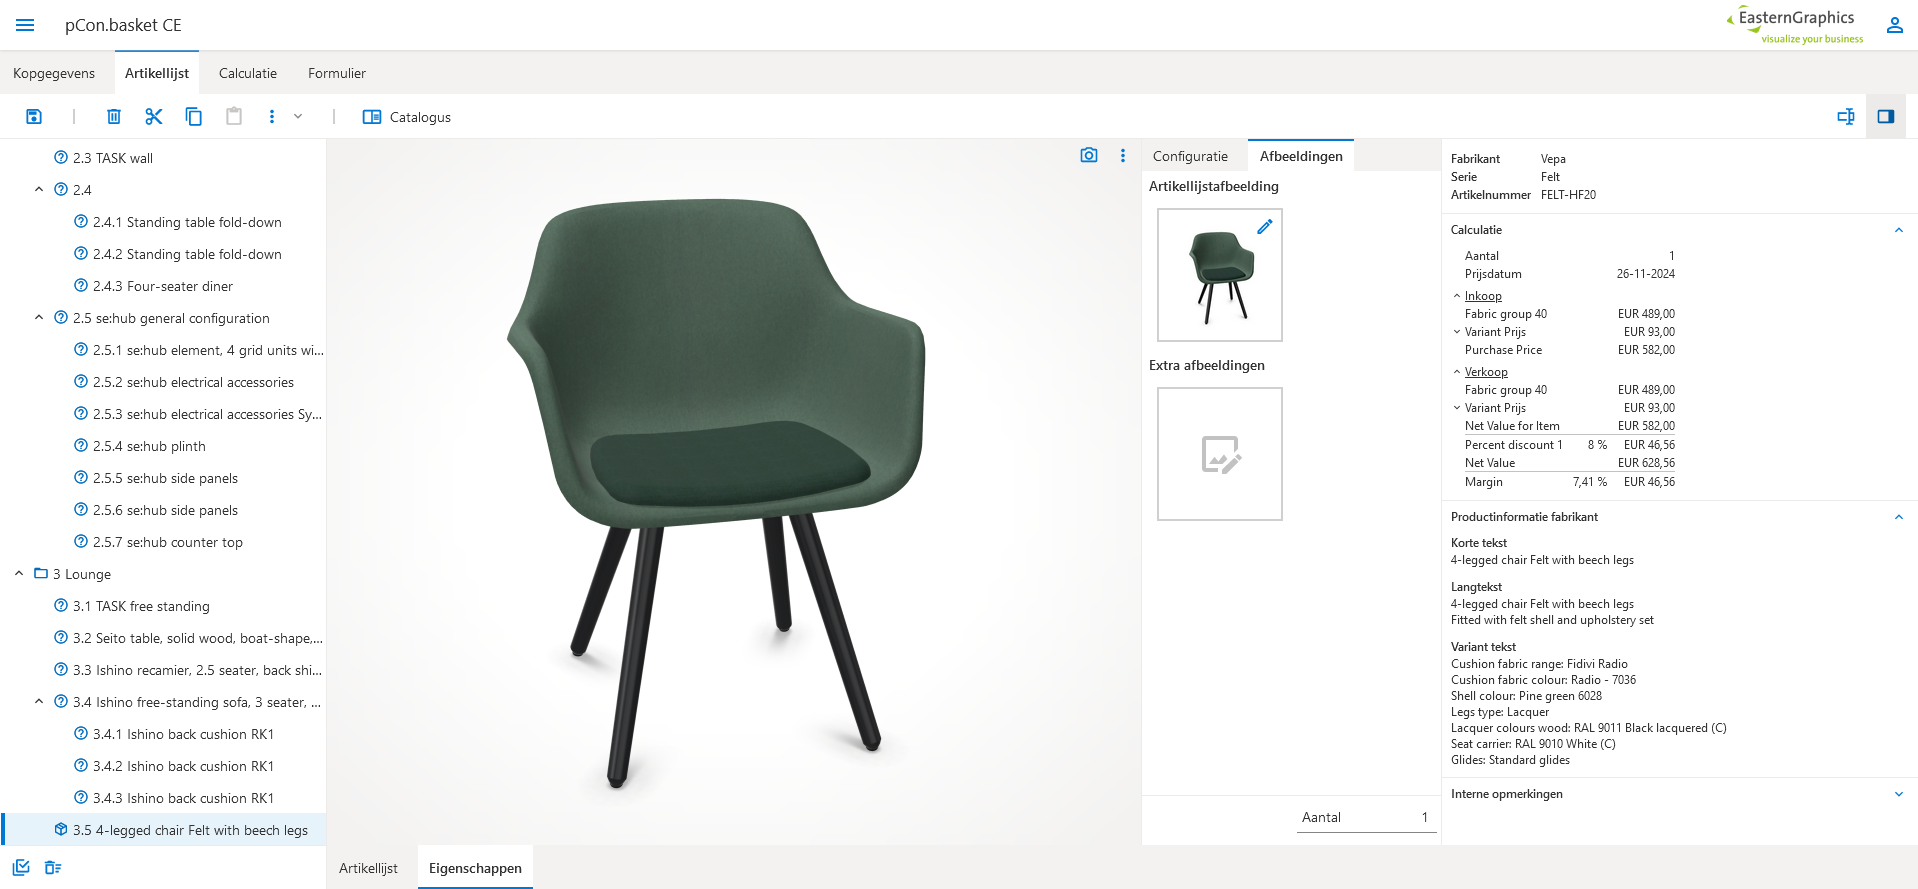This screenshot has height=889, width=1918.
Task: Collapse the 3 Lounge folder
Action: pos(19,574)
